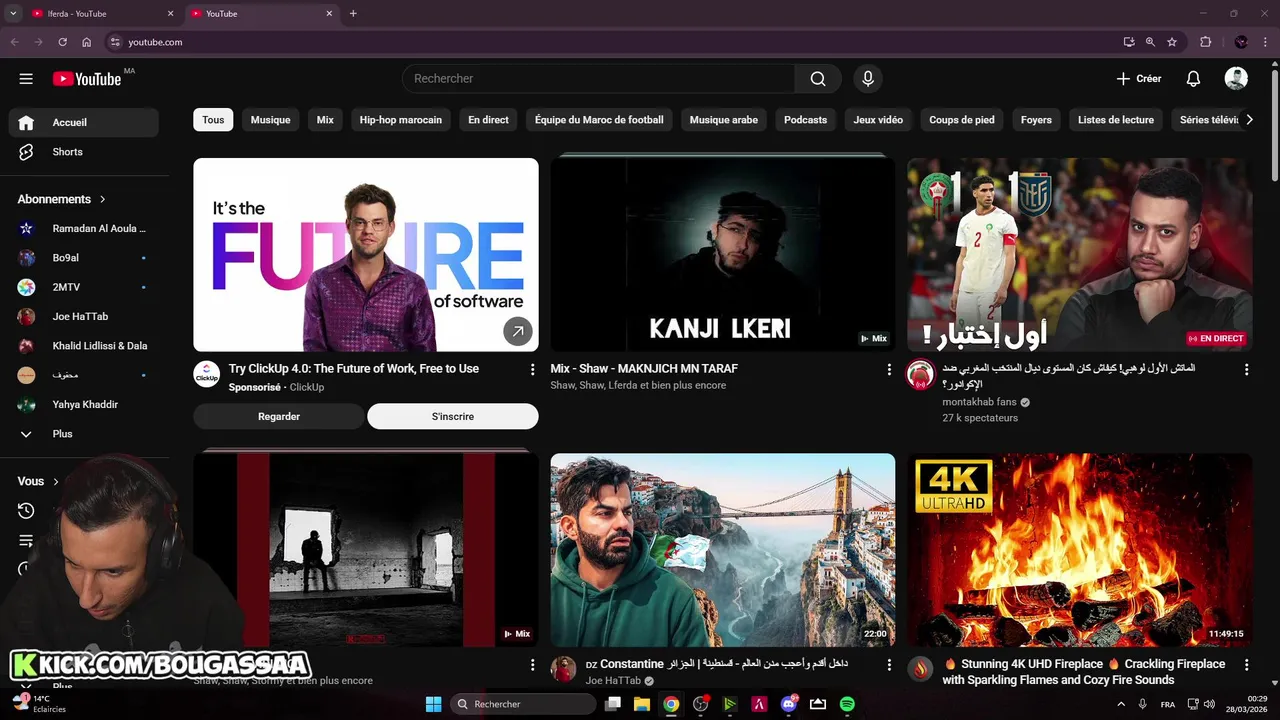Select the Listes de lecture chip

[1116, 120]
